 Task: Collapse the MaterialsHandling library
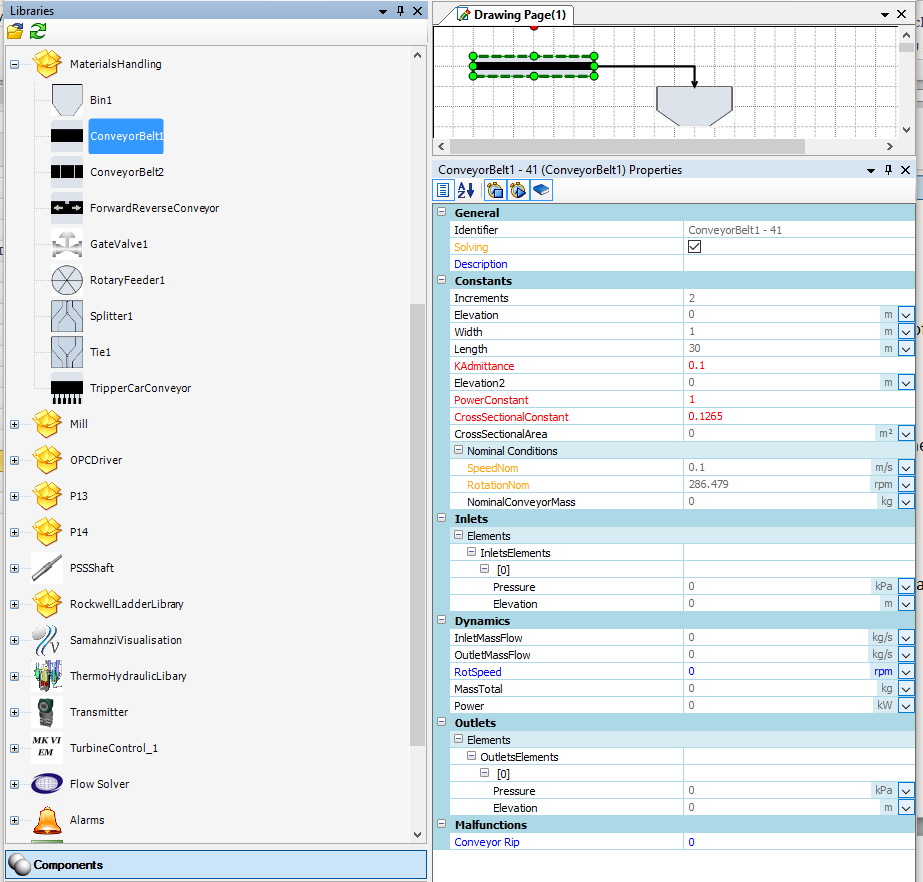click(15, 64)
